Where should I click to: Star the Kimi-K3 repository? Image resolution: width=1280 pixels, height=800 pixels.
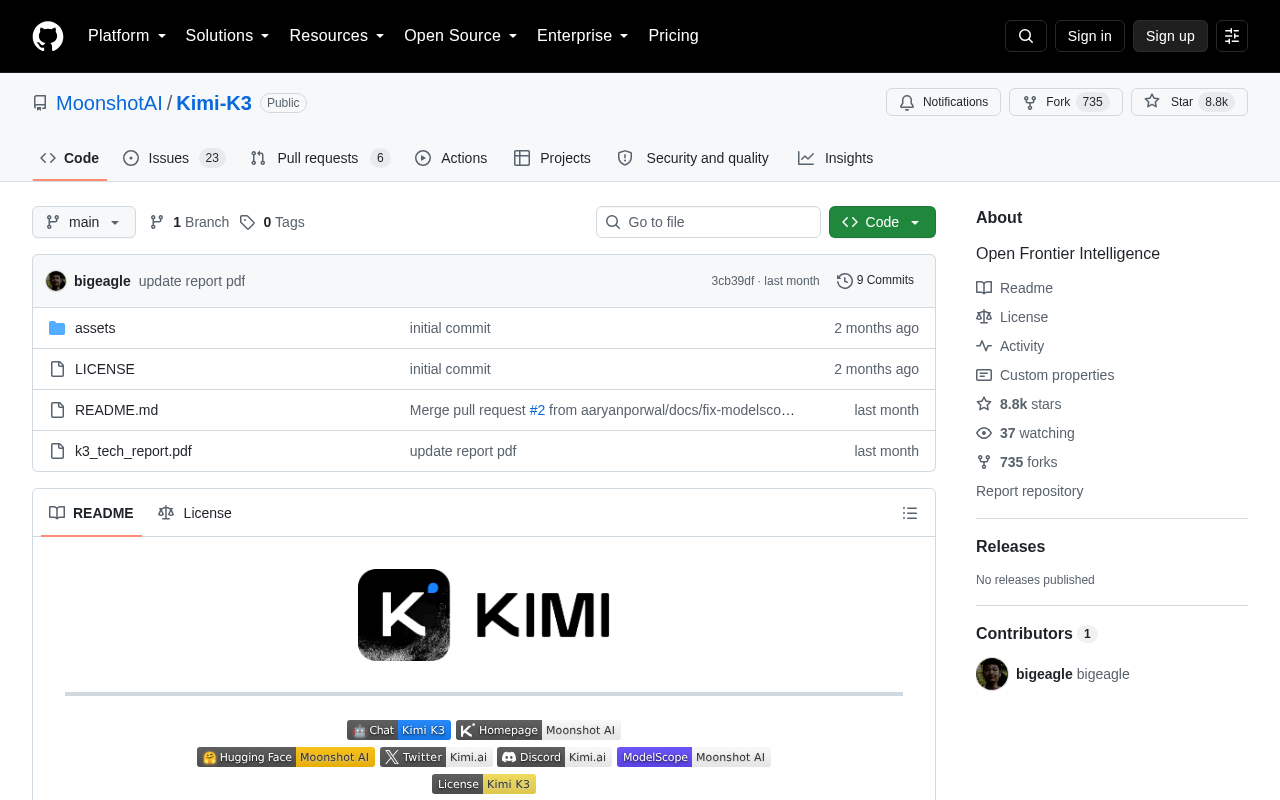point(1189,102)
